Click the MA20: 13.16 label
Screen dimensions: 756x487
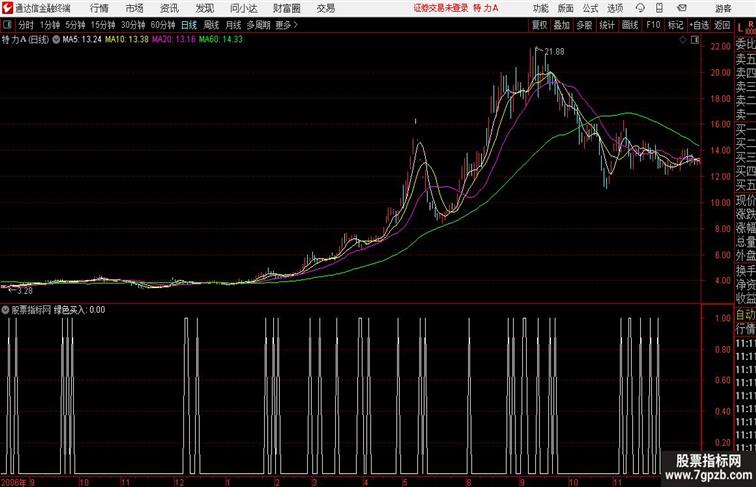tap(174, 40)
